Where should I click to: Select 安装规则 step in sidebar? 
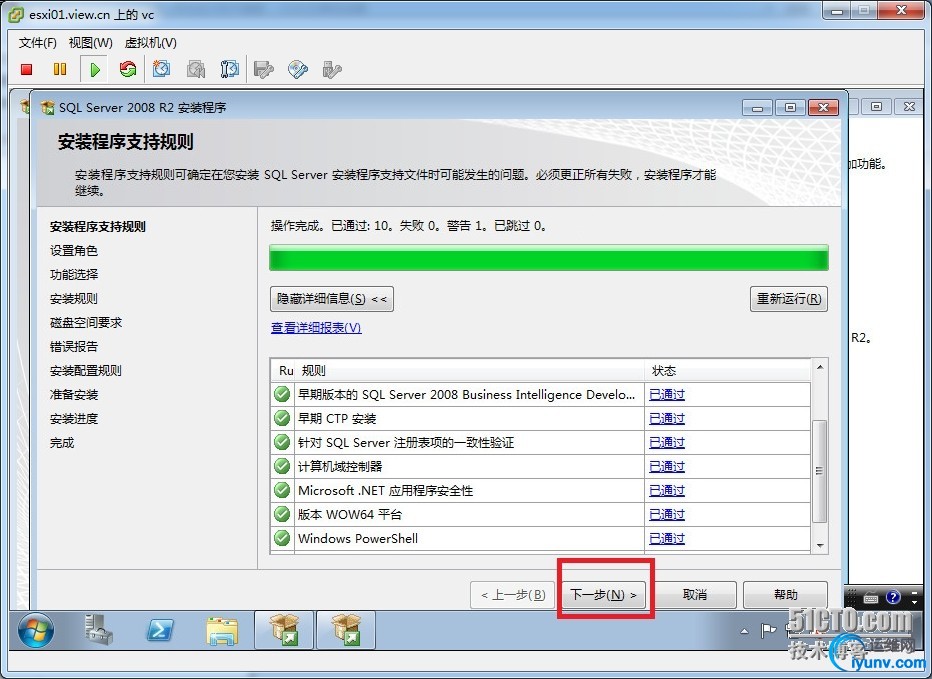[x=74, y=298]
